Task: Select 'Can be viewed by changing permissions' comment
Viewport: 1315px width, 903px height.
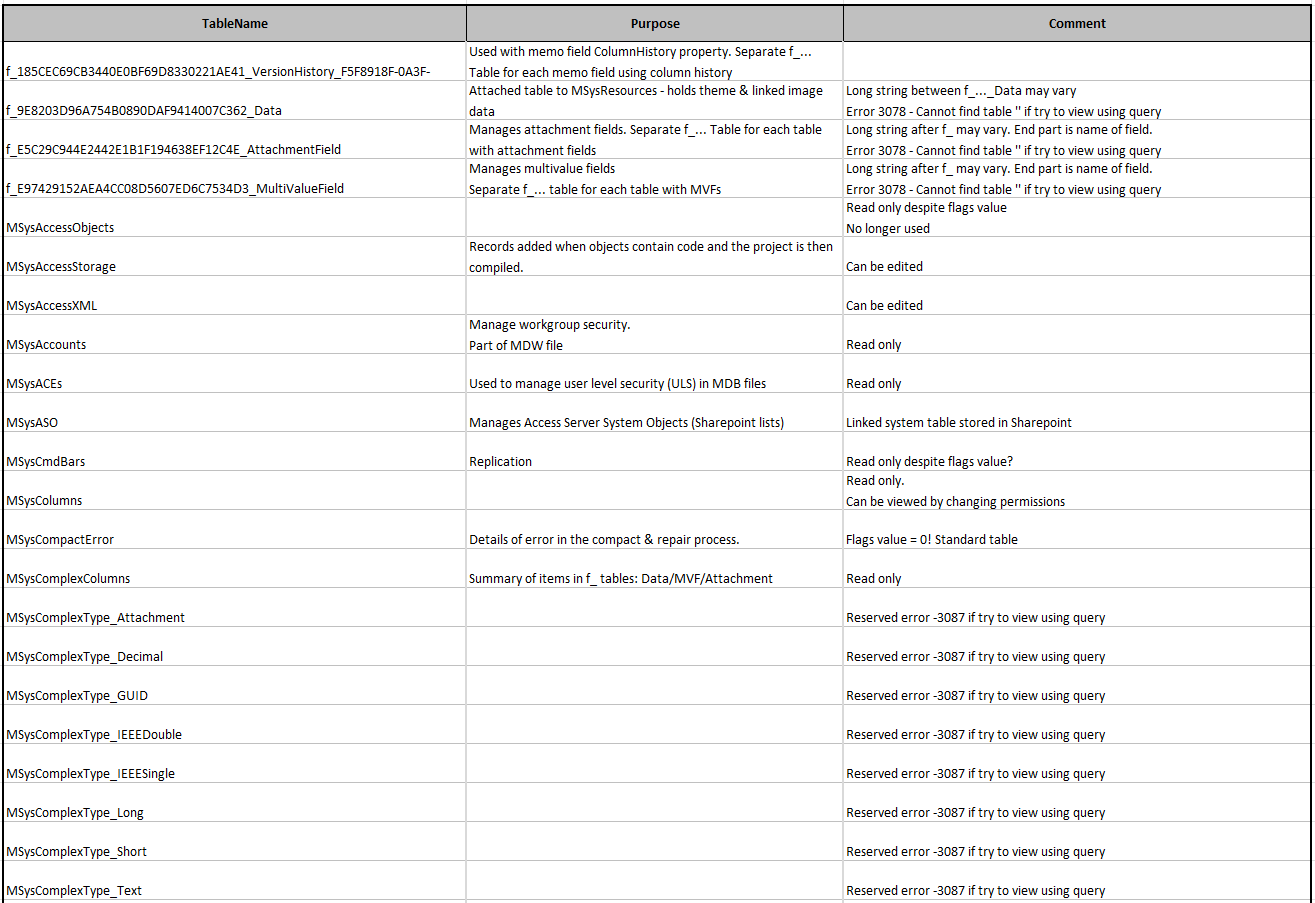Action: pyautogui.click(x=1077, y=491)
